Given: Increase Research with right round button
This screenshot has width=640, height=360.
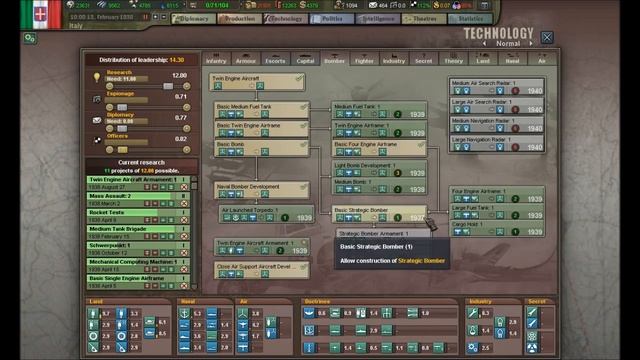Looking at the screenshot, I should coord(187,86).
